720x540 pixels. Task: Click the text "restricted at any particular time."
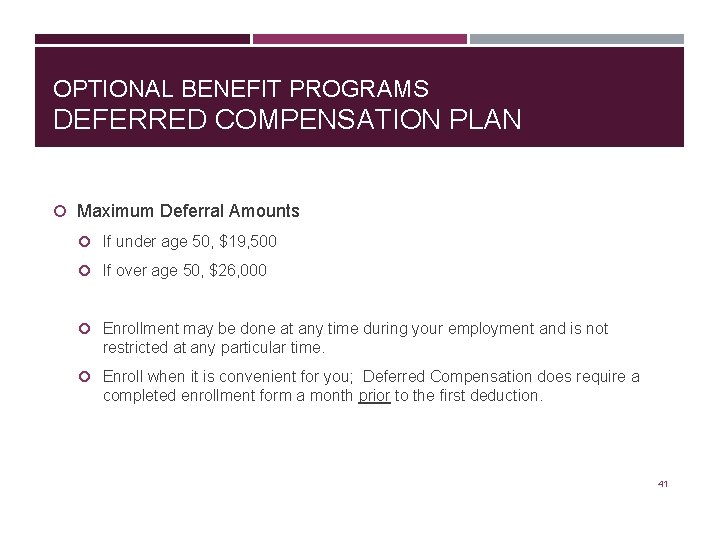coord(214,348)
